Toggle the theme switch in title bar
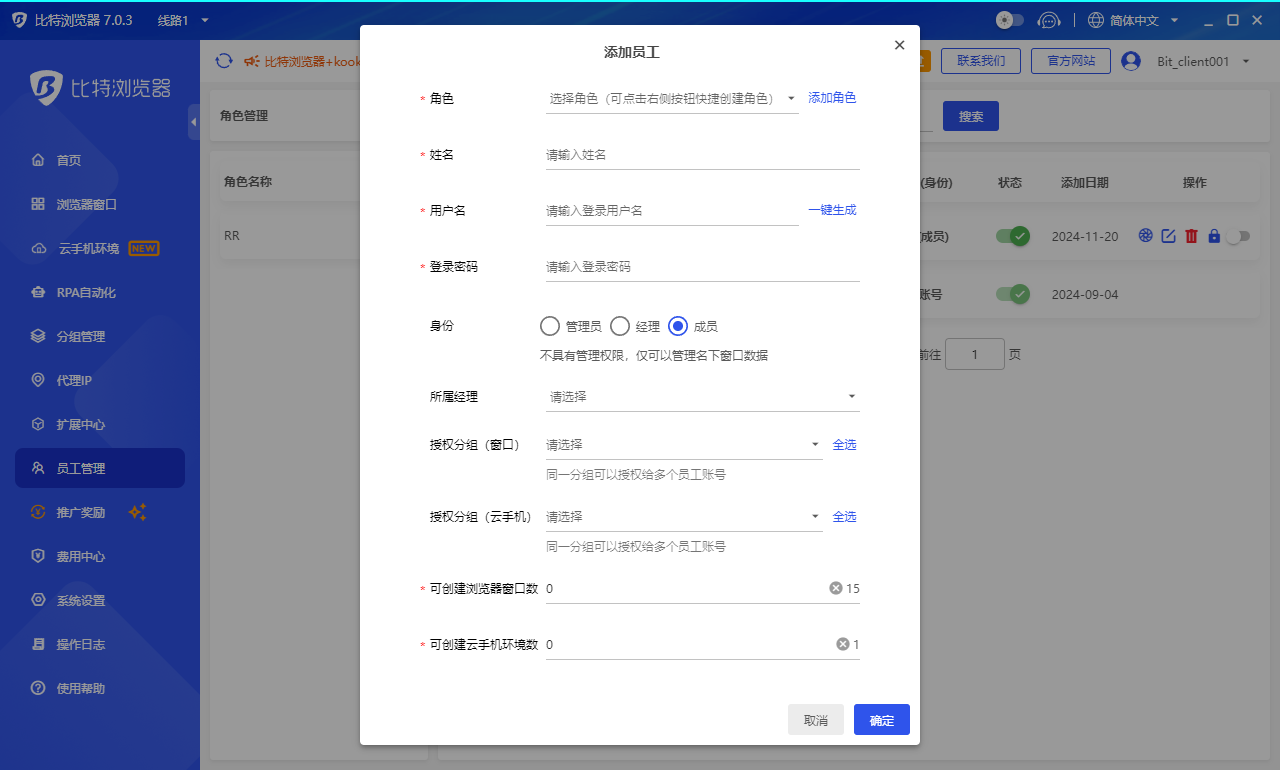1280x770 pixels. click(1010, 20)
